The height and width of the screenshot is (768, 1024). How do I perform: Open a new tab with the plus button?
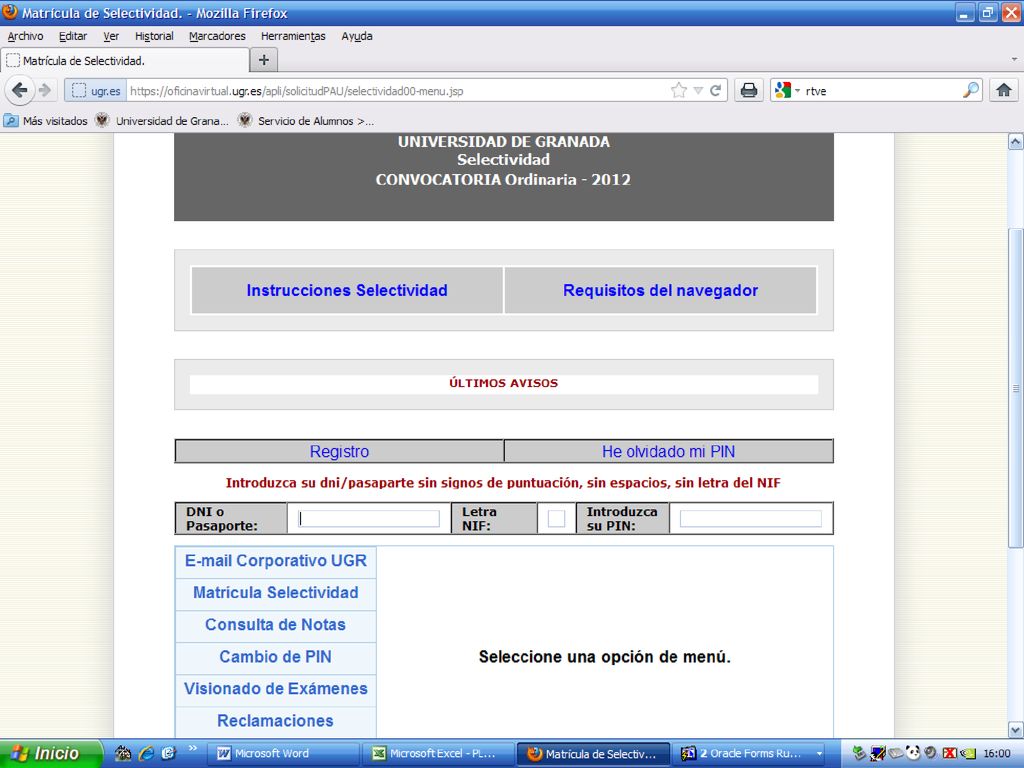pos(264,60)
